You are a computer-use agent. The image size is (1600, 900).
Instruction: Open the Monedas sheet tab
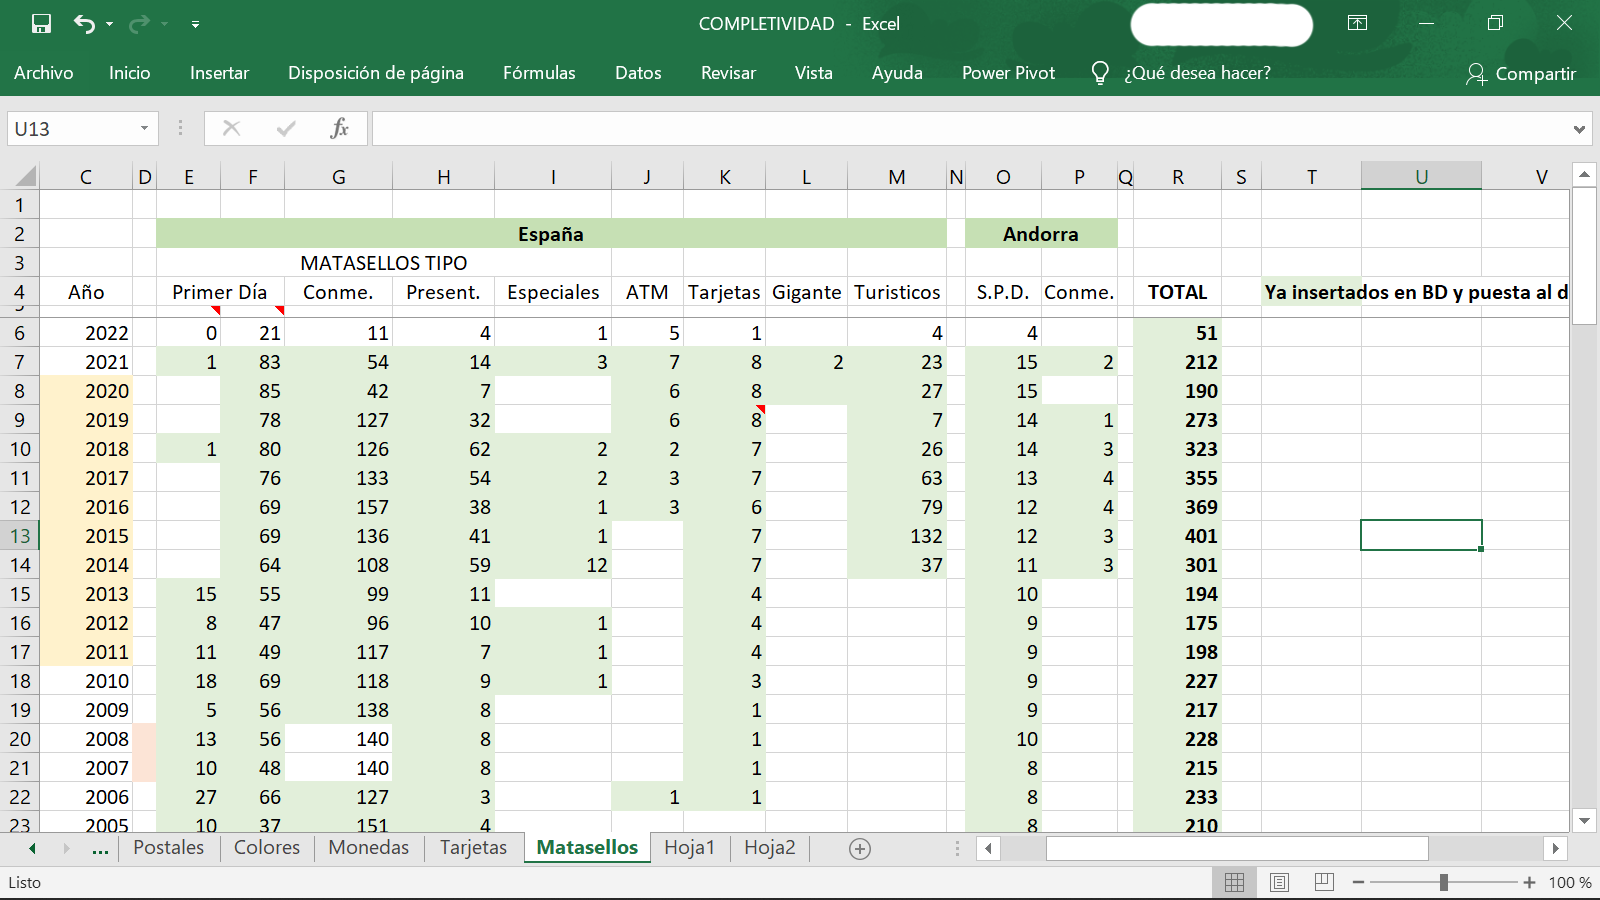[x=369, y=848]
